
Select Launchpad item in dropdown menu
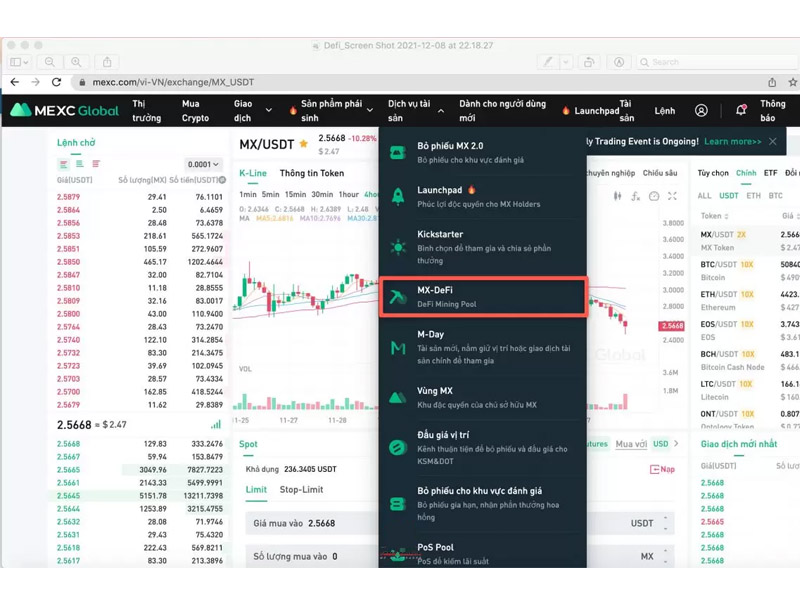(x=483, y=196)
